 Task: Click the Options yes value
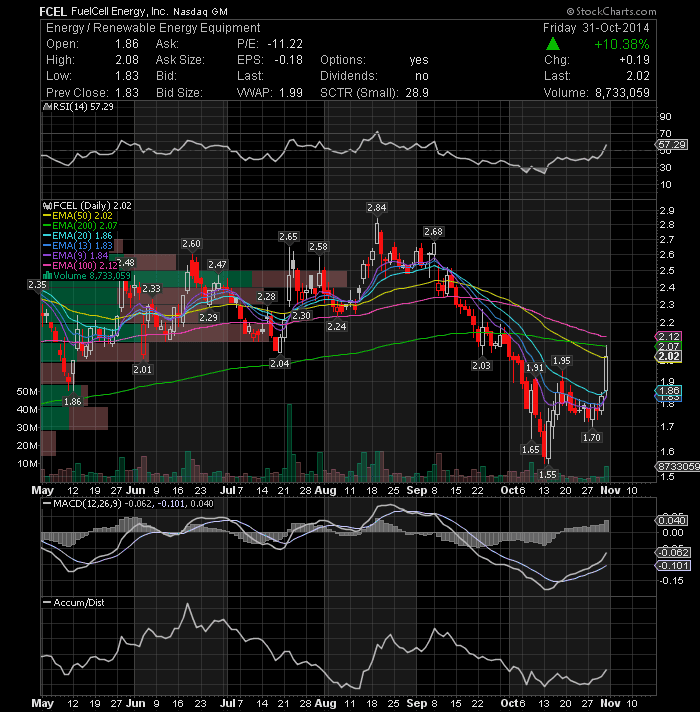[x=419, y=60]
